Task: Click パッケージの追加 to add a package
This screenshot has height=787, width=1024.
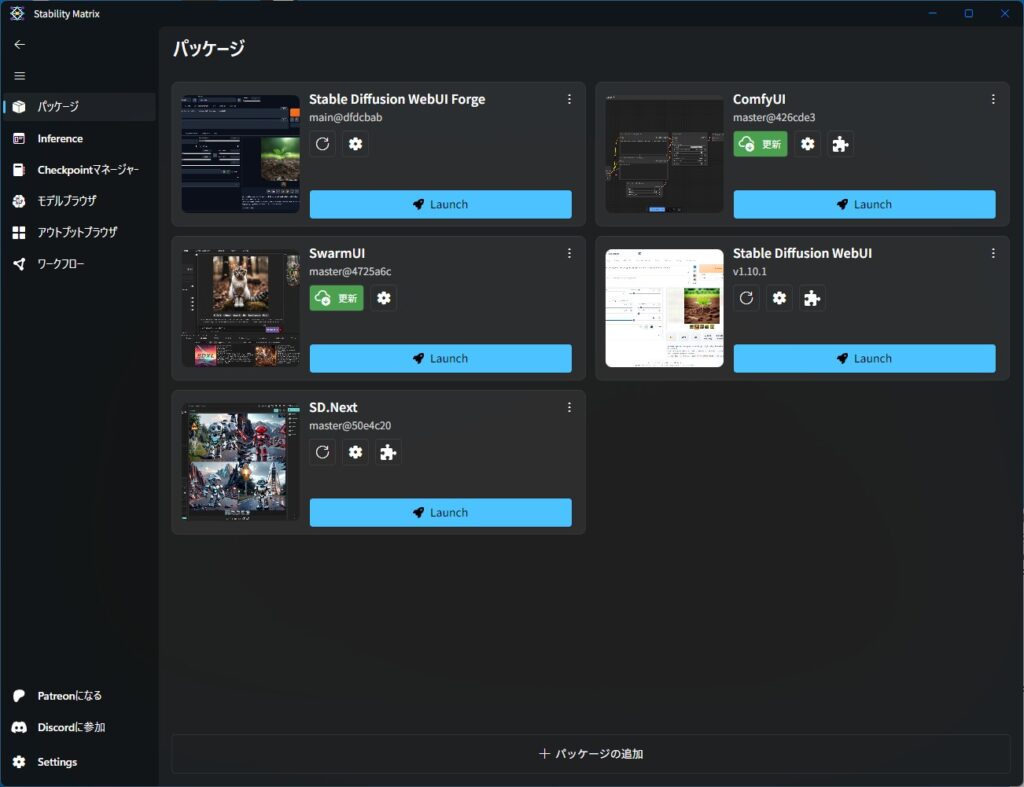Action: pos(590,754)
